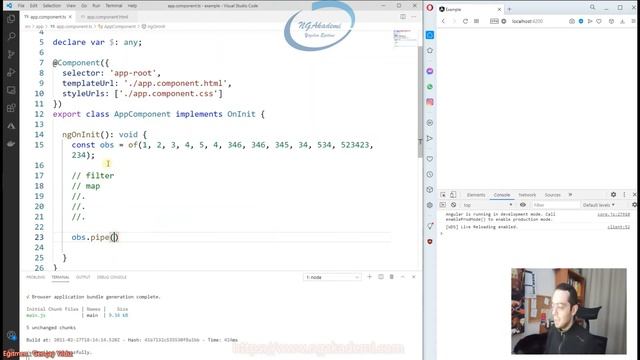Open the console context 'top' dropdown
640x360 pixels.
(487, 205)
